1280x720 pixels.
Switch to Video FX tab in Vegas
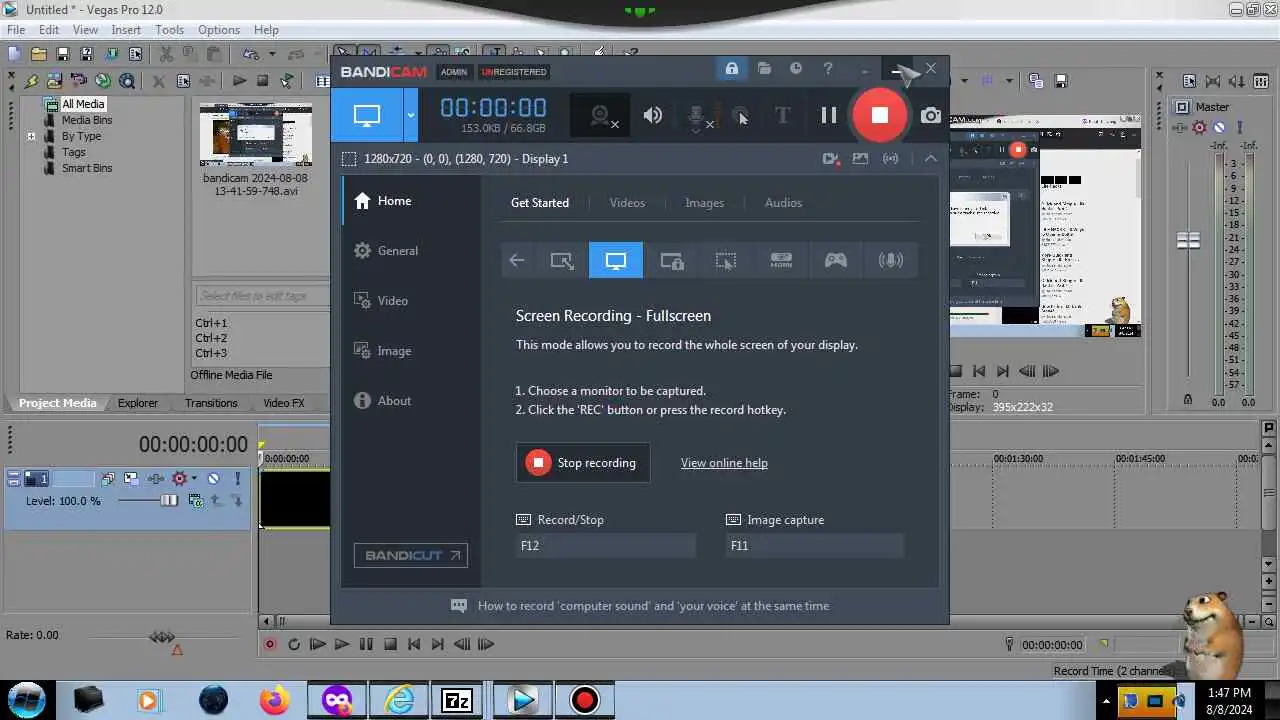coord(284,403)
